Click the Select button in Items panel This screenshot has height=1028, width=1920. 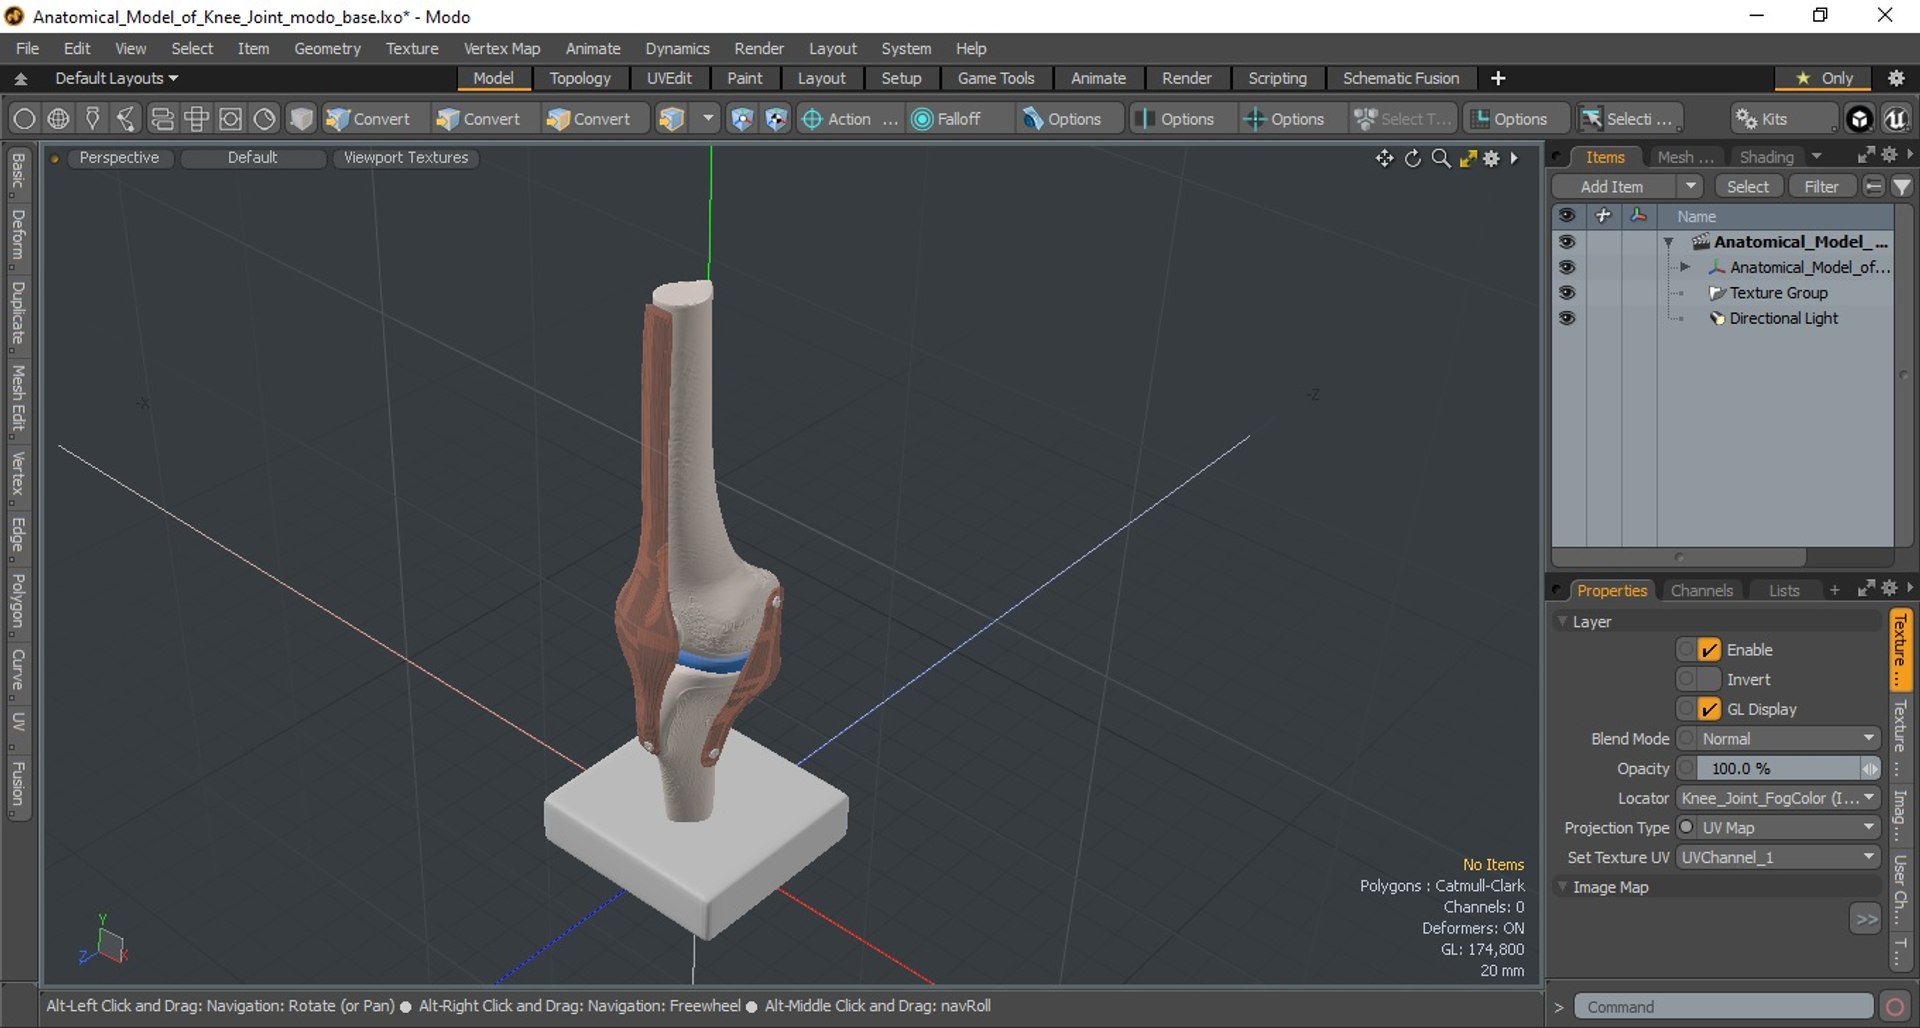click(x=1747, y=187)
